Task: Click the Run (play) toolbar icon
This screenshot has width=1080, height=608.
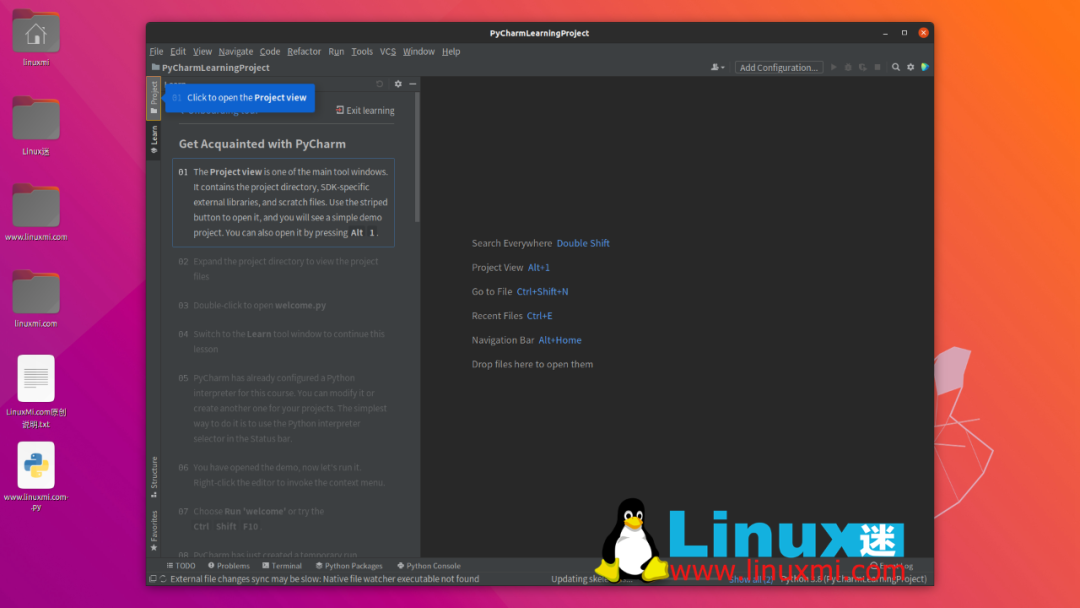Action: 833,67
